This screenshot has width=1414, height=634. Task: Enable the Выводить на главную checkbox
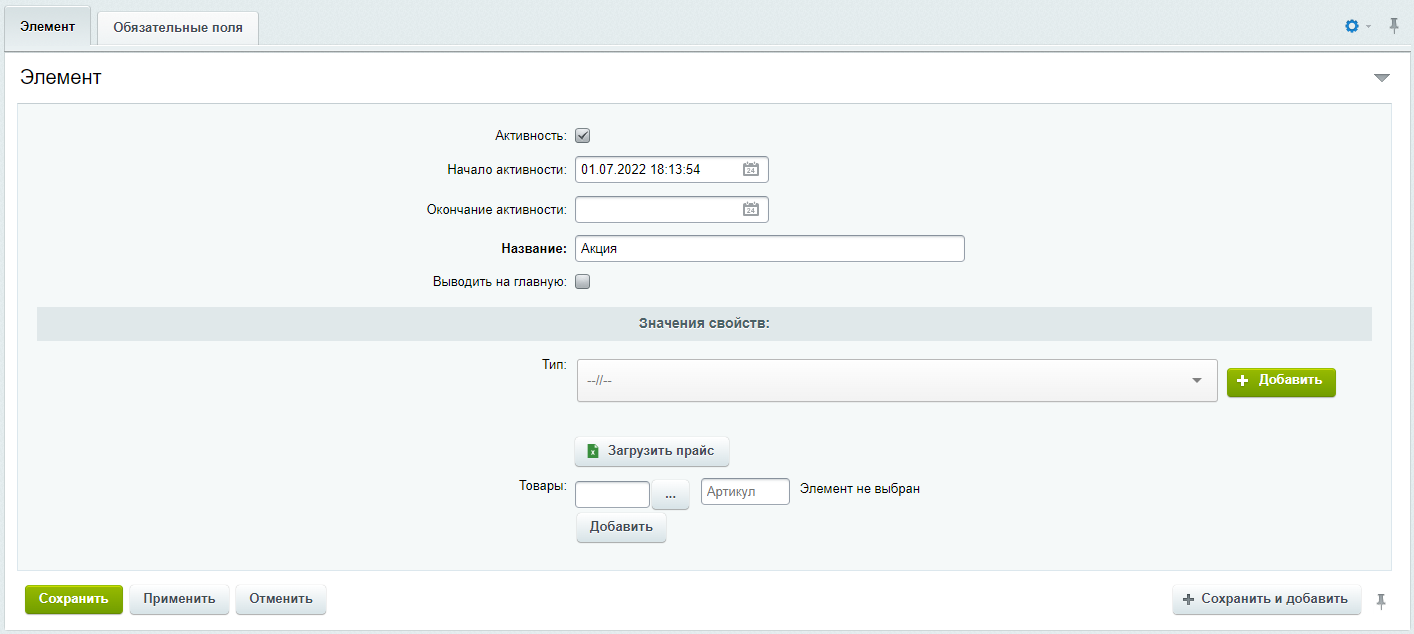583,282
